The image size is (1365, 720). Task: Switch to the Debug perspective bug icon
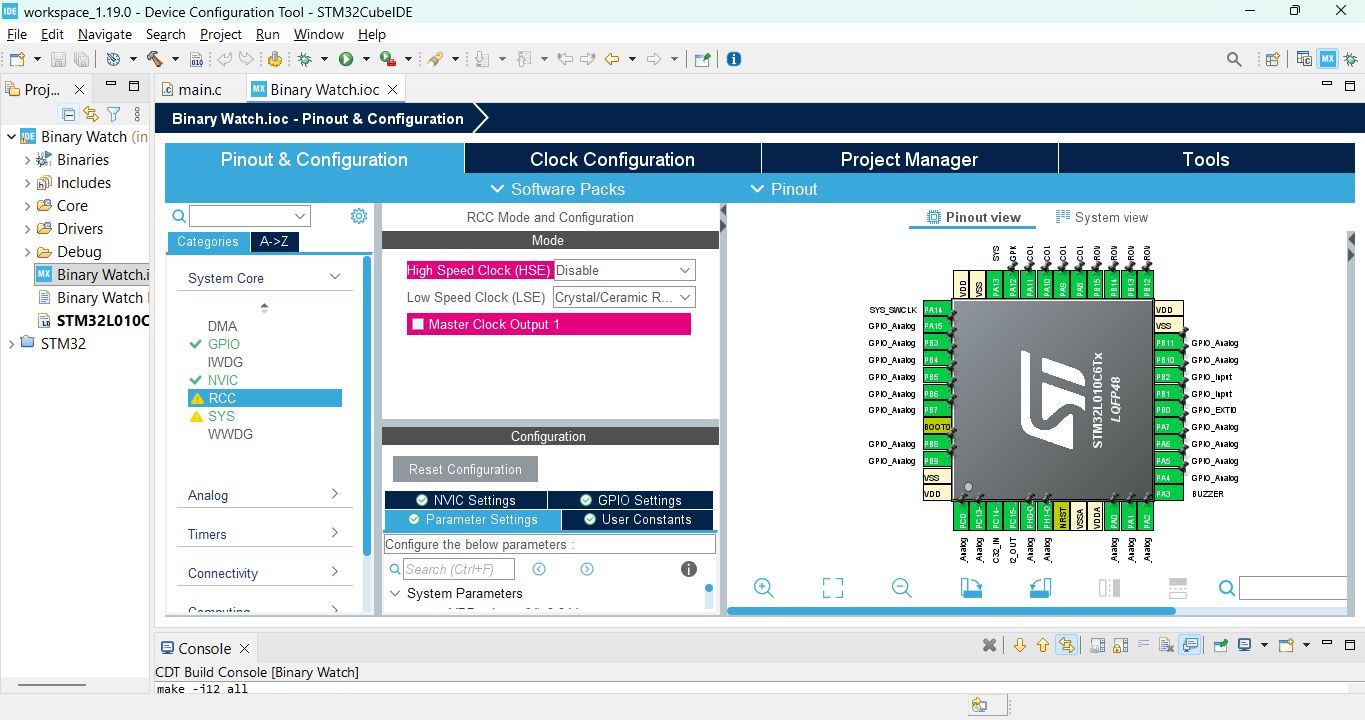click(x=1350, y=59)
